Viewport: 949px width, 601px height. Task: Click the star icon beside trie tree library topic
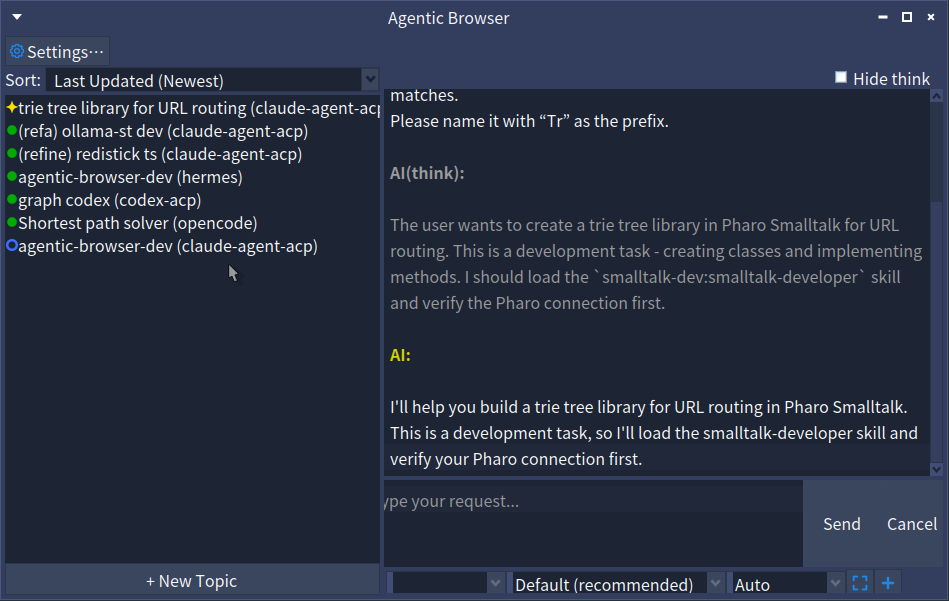coord(11,108)
